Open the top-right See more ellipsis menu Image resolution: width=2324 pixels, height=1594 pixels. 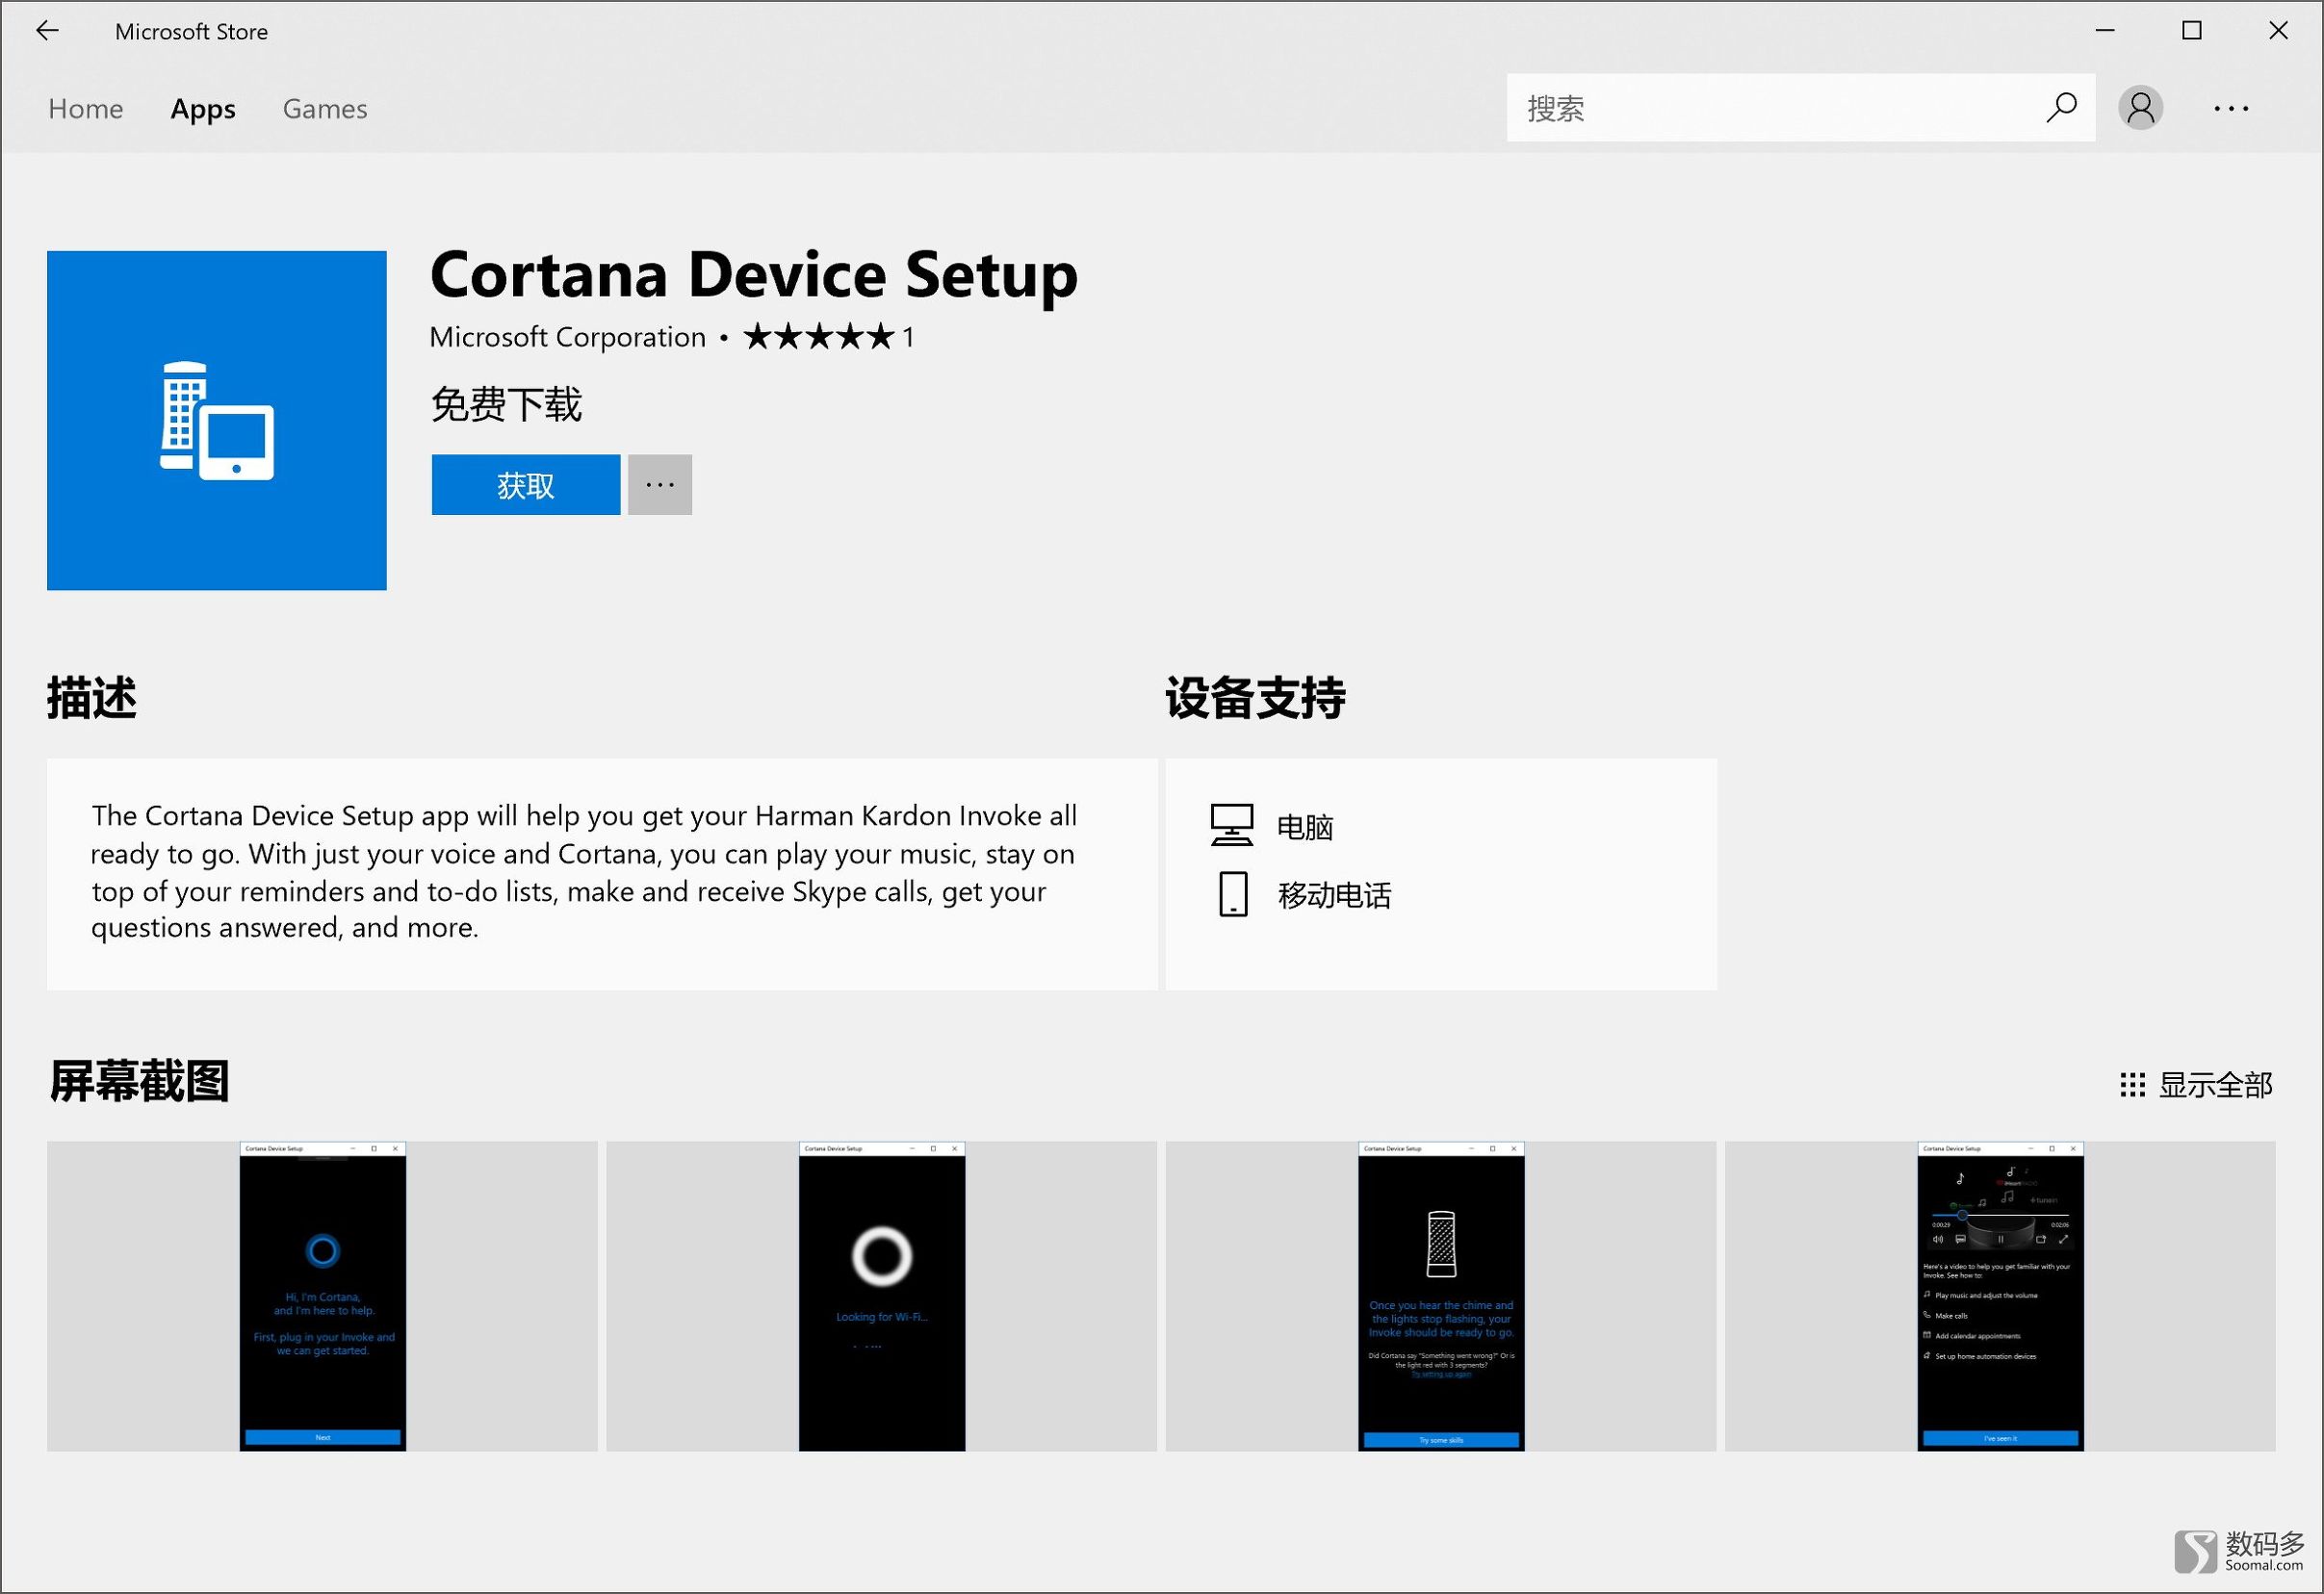2231,108
